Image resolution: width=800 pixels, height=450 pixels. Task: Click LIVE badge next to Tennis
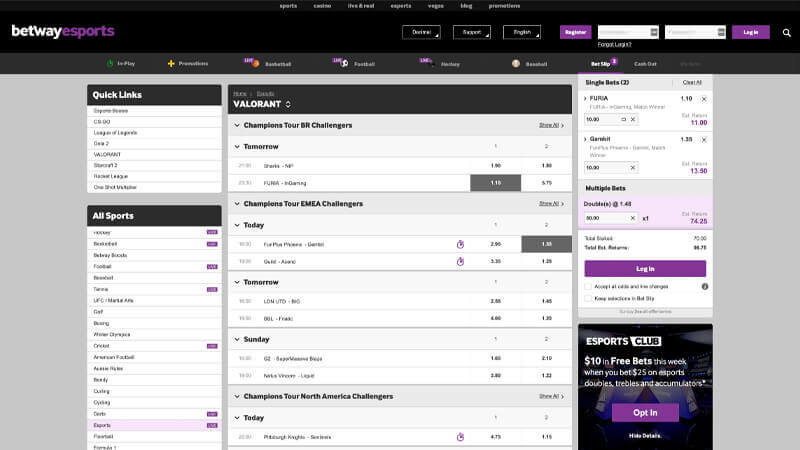click(212, 290)
